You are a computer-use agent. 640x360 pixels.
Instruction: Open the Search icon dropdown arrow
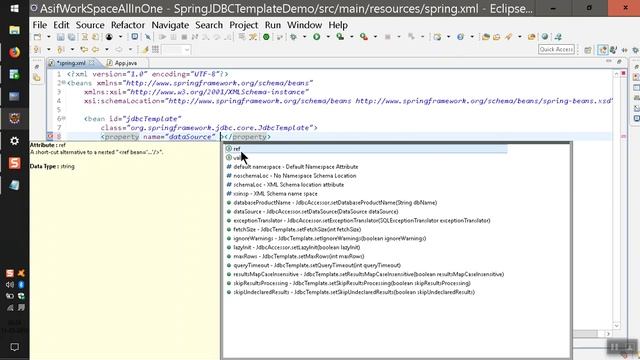[520, 37]
